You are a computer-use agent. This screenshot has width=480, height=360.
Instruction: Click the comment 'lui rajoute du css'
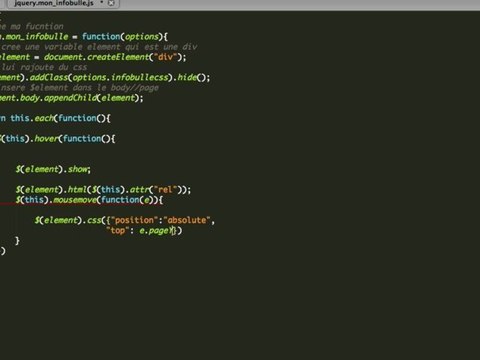click(44, 67)
